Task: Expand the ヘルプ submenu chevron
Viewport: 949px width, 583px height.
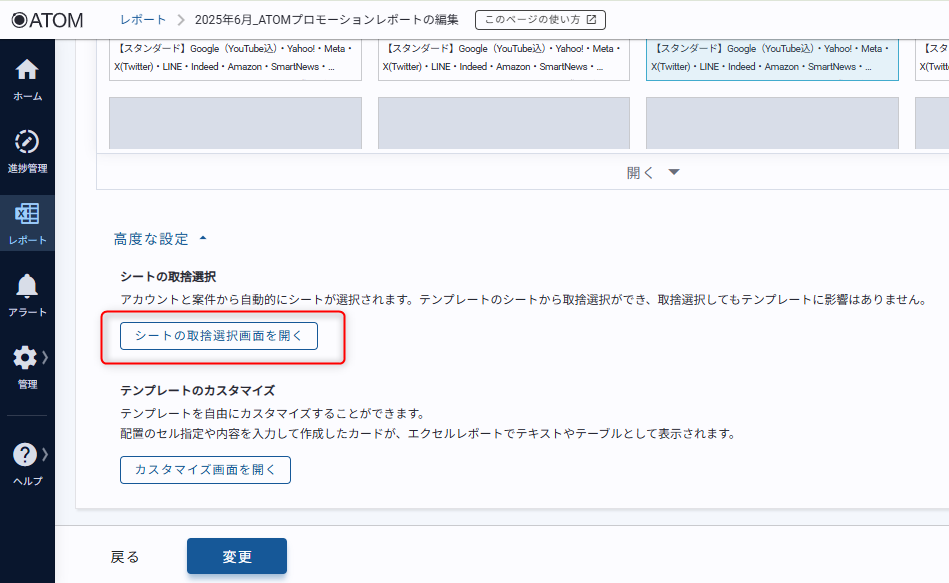Action: point(45,454)
